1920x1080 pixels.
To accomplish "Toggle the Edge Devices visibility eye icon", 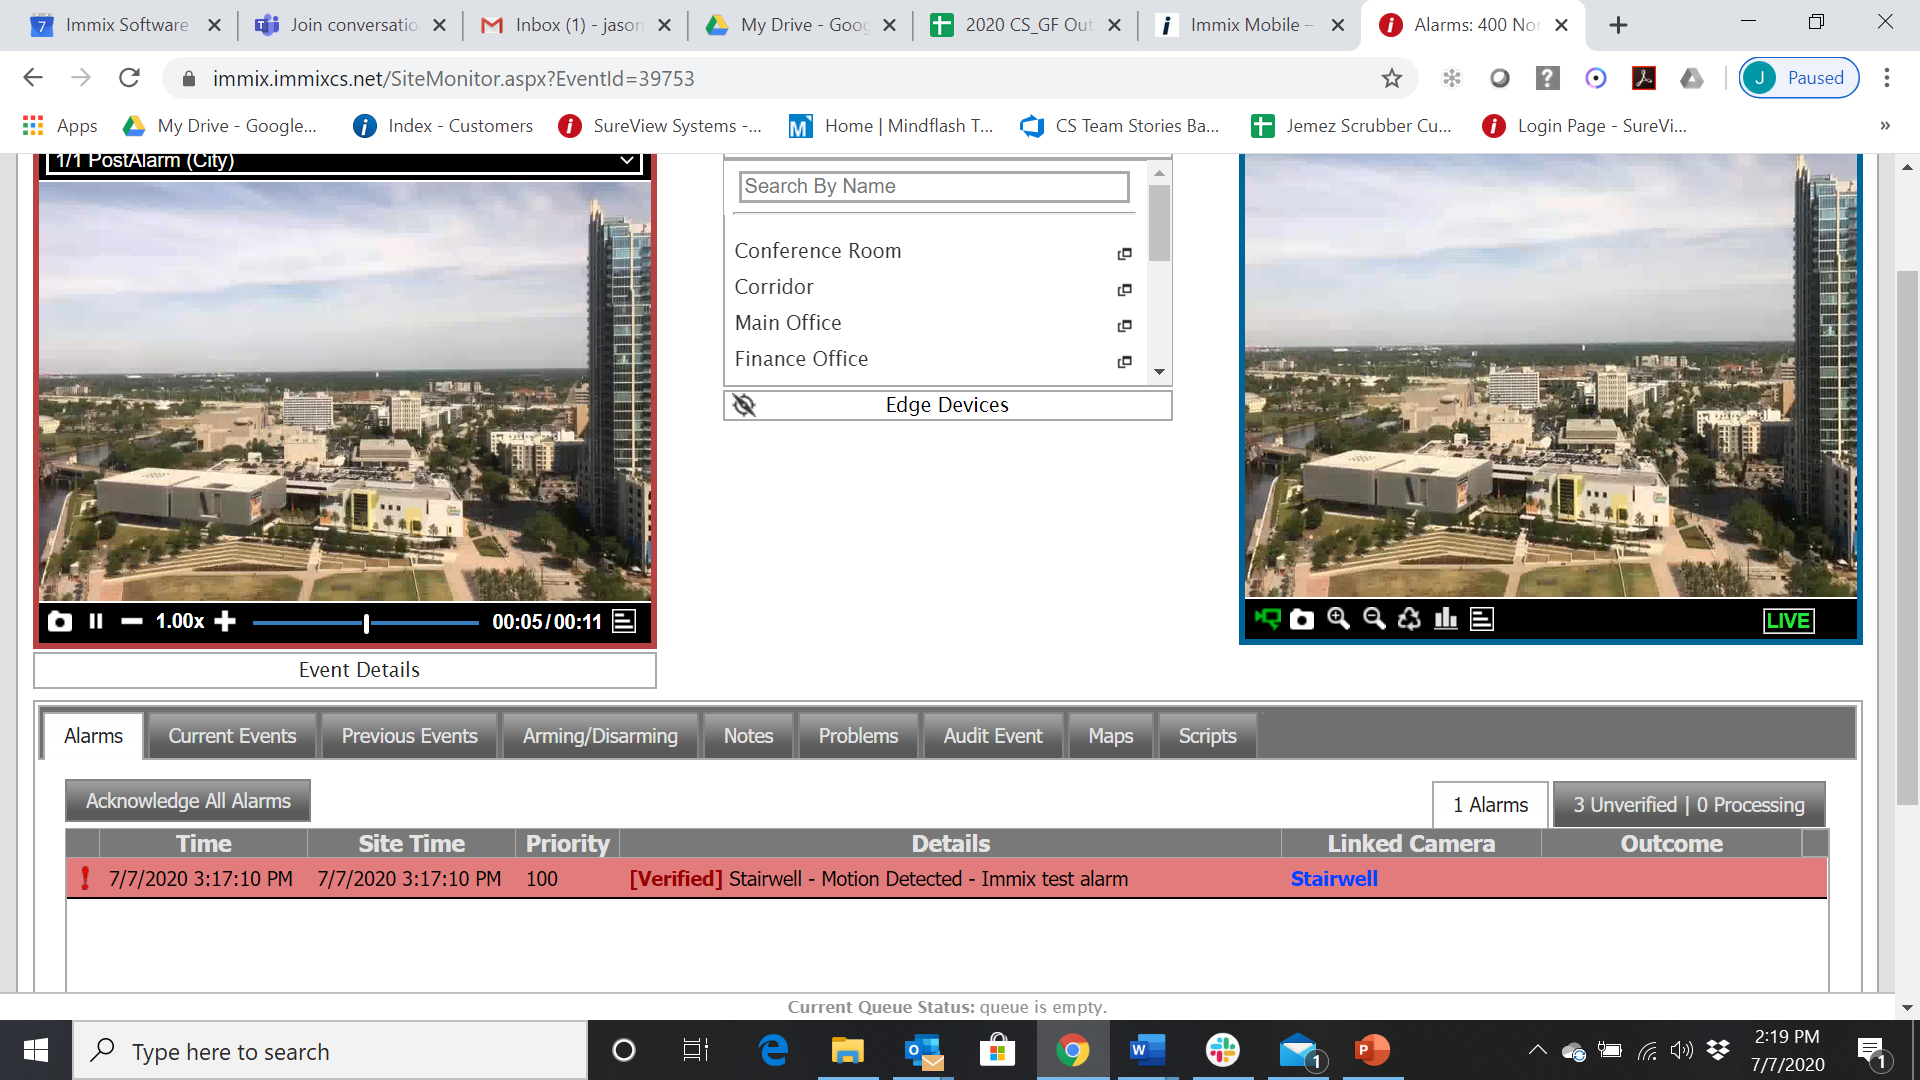I will pyautogui.click(x=744, y=405).
